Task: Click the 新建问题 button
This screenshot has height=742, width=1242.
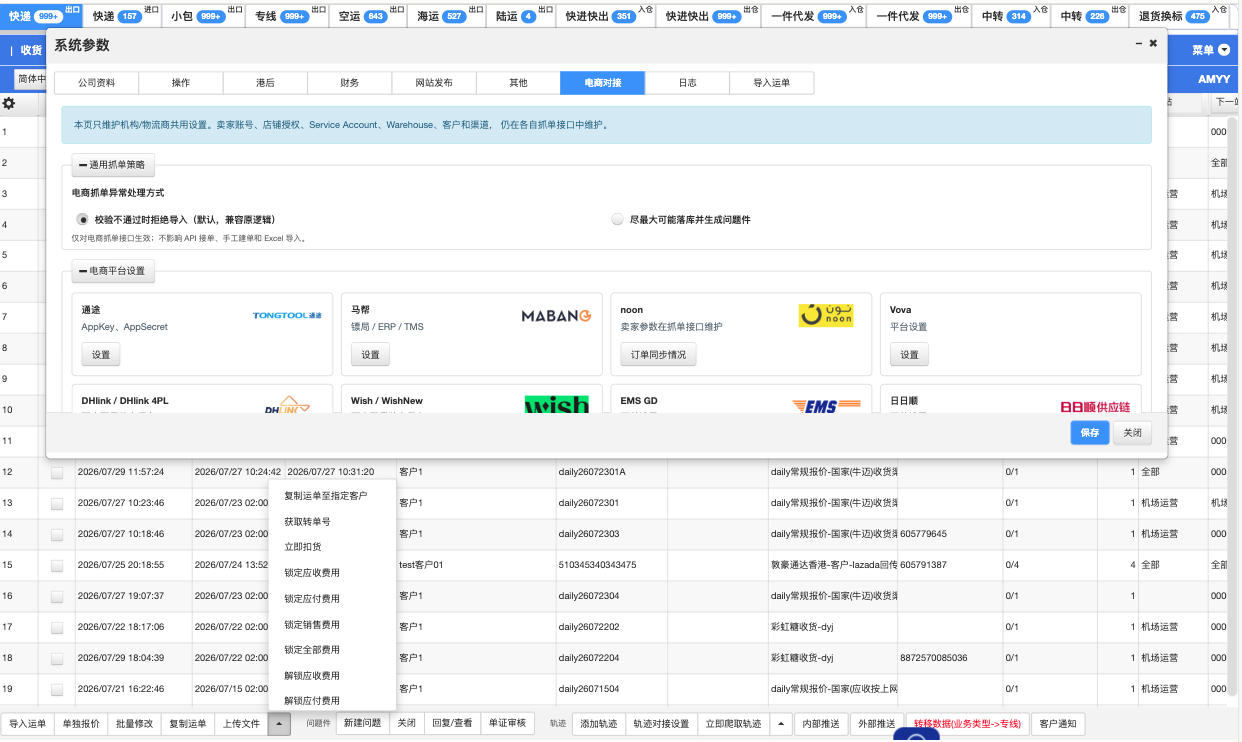Action: [x=362, y=724]
